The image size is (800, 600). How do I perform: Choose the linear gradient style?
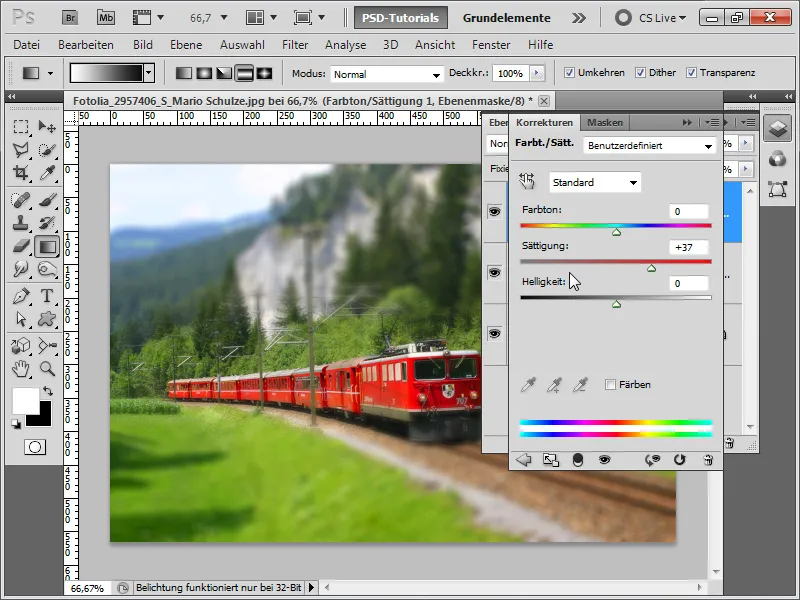184,73
